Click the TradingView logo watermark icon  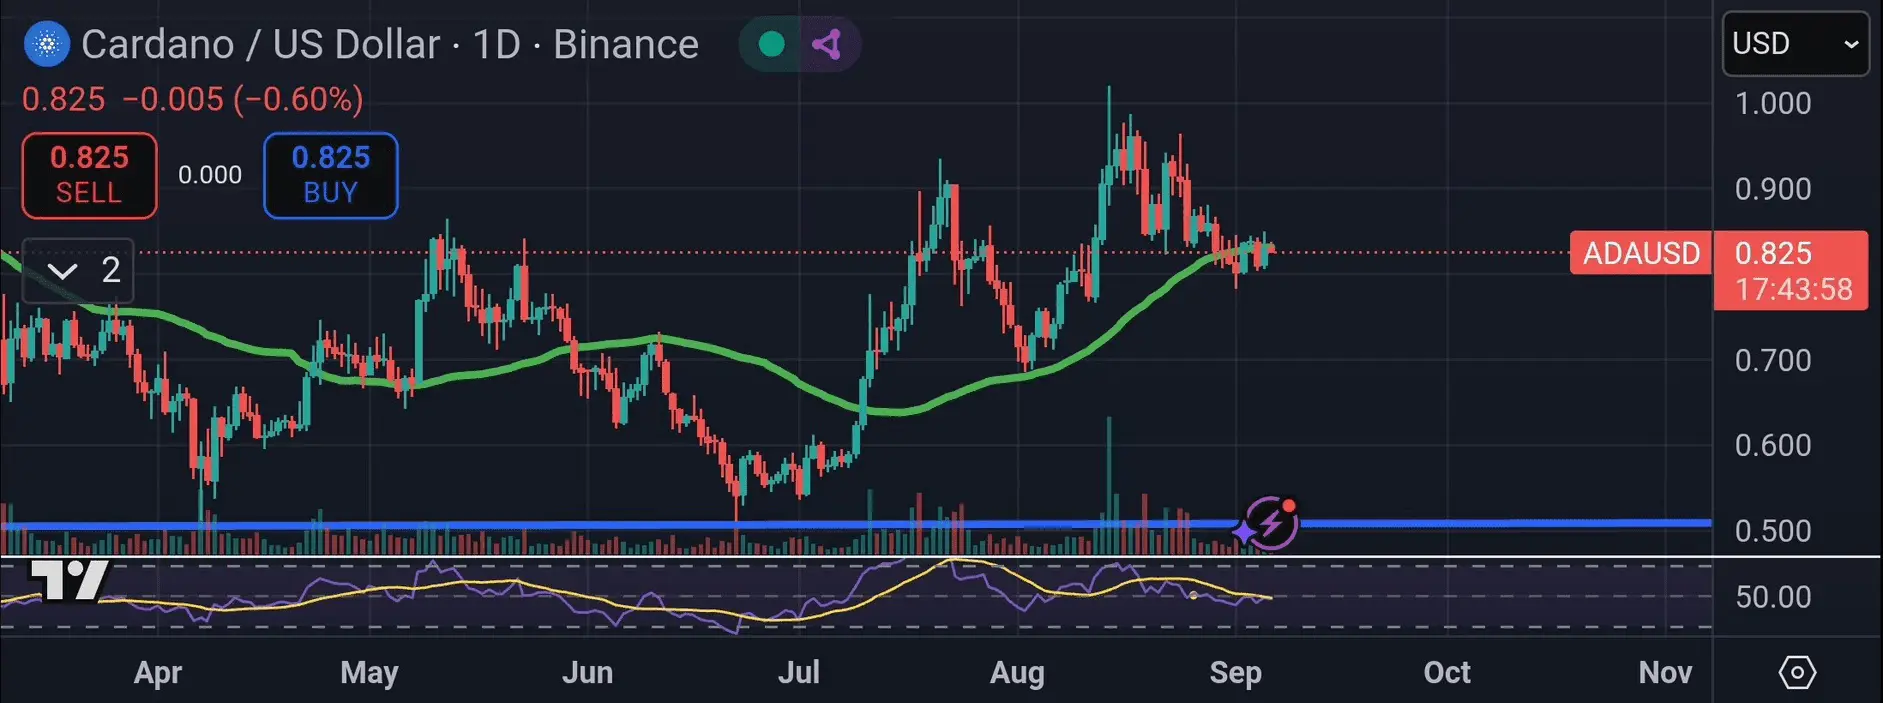pos(68,580)
